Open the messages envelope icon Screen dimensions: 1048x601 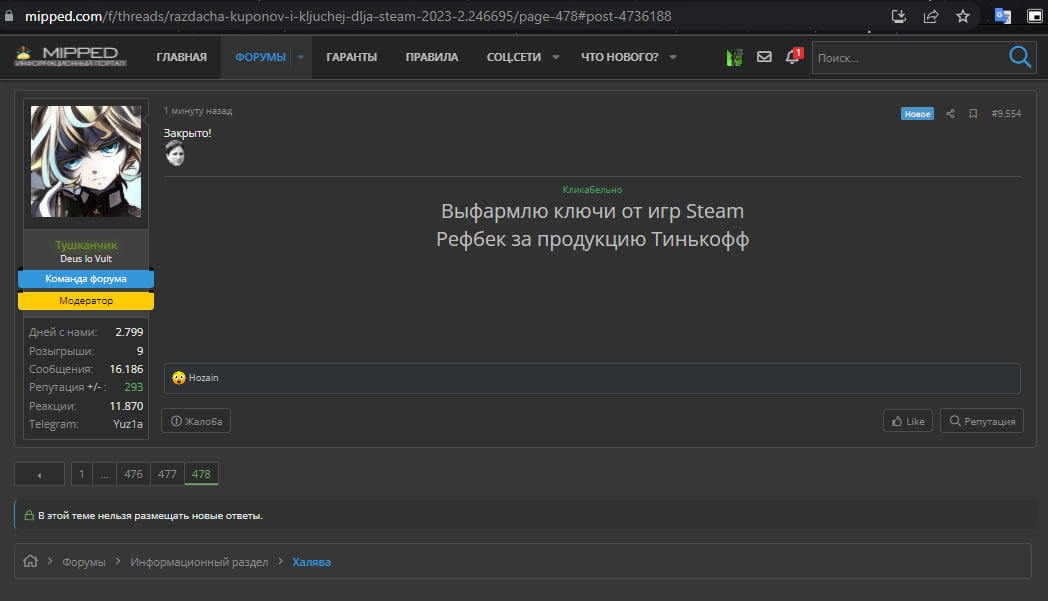click(764, 57)
